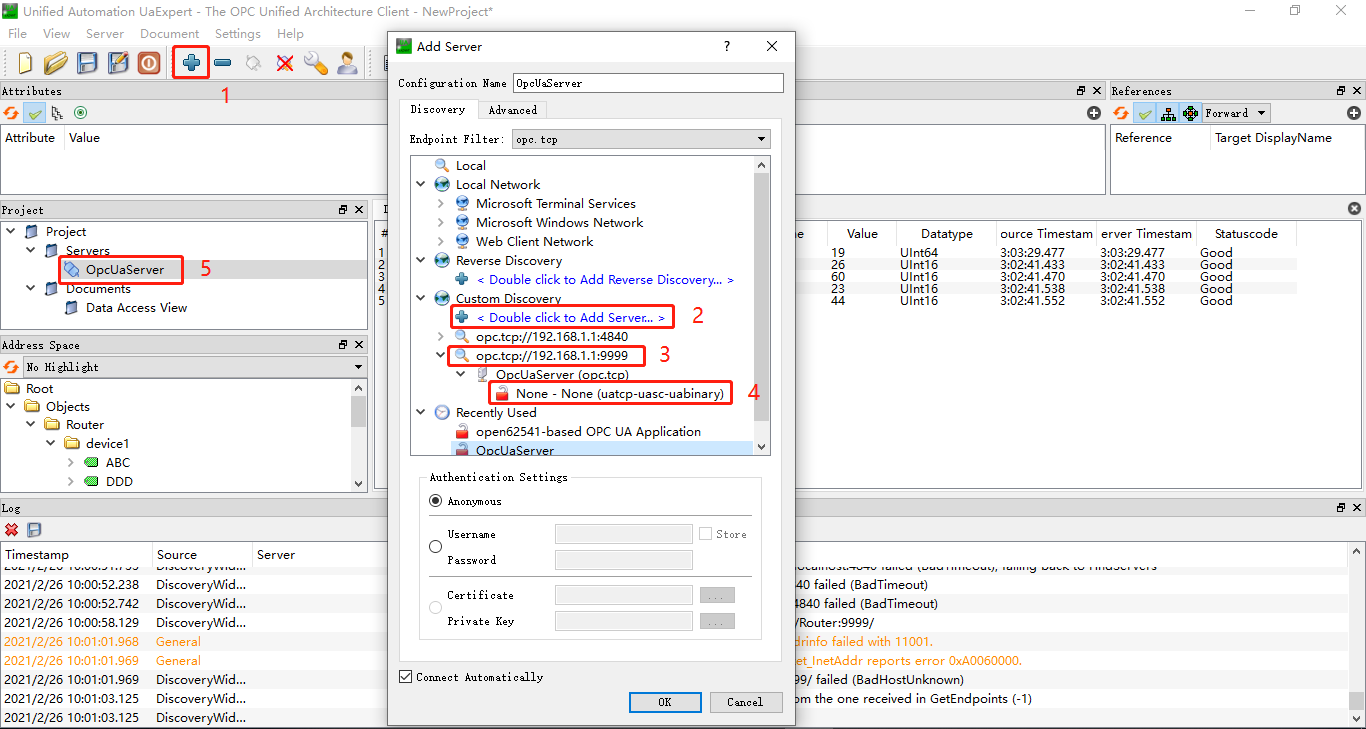Click the hierarchy icon in References toolbar

pyautogui.click(x=1168, y=113)
